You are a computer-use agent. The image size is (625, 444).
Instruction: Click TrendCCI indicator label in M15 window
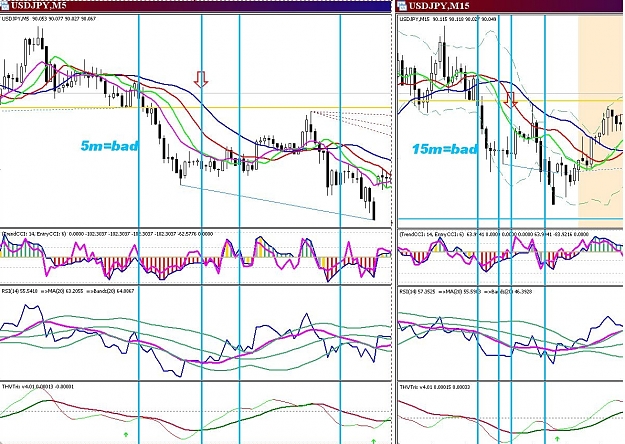pos(494,234)
